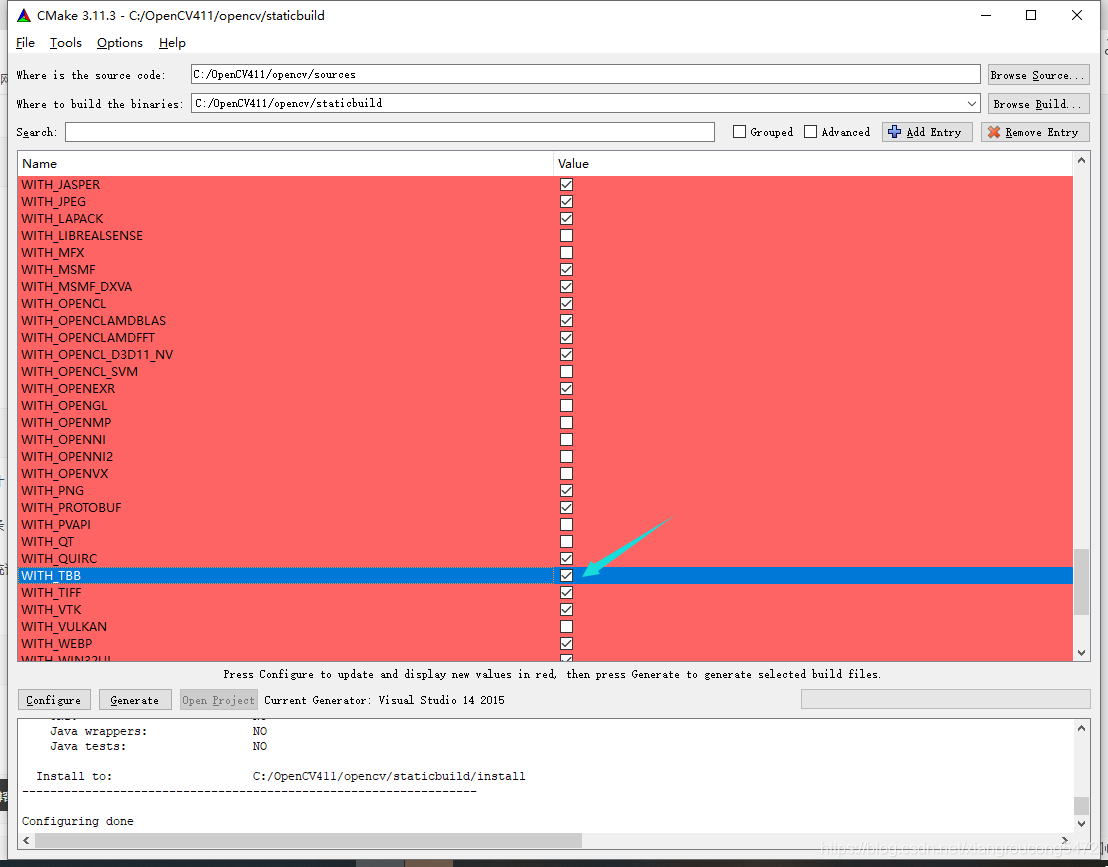Click the blue plus Add Entry icon
The height and width of the screenshot is (867, 1108).
[x=895, y=132]
